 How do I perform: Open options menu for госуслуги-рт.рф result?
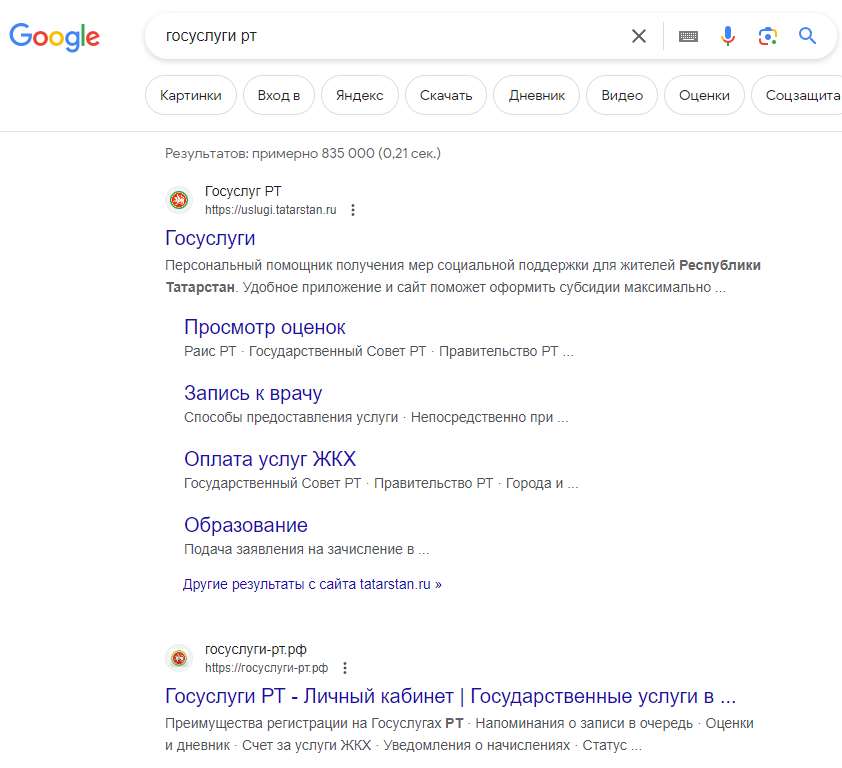coord(345,668)
